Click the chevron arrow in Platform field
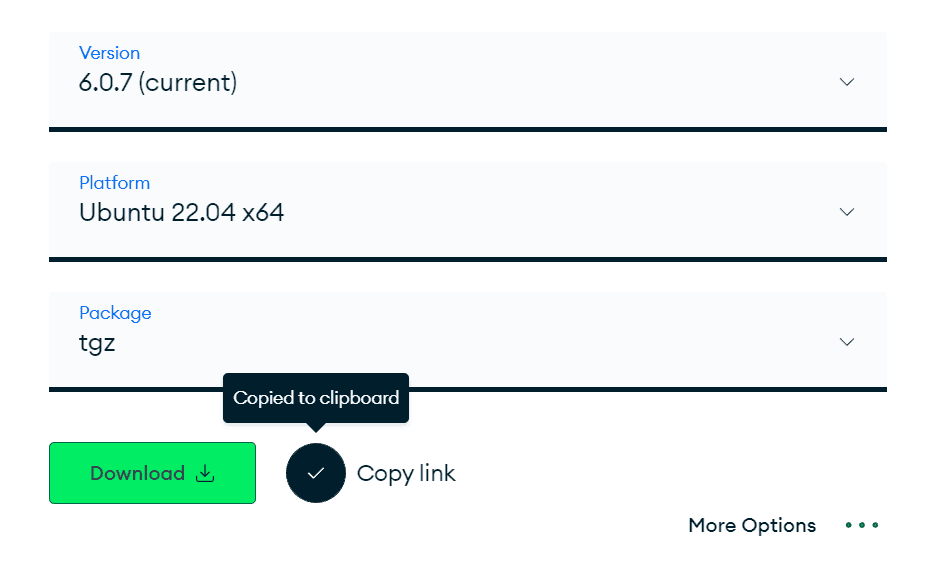Viewport: 950px width, 585px height. point(846,212)
